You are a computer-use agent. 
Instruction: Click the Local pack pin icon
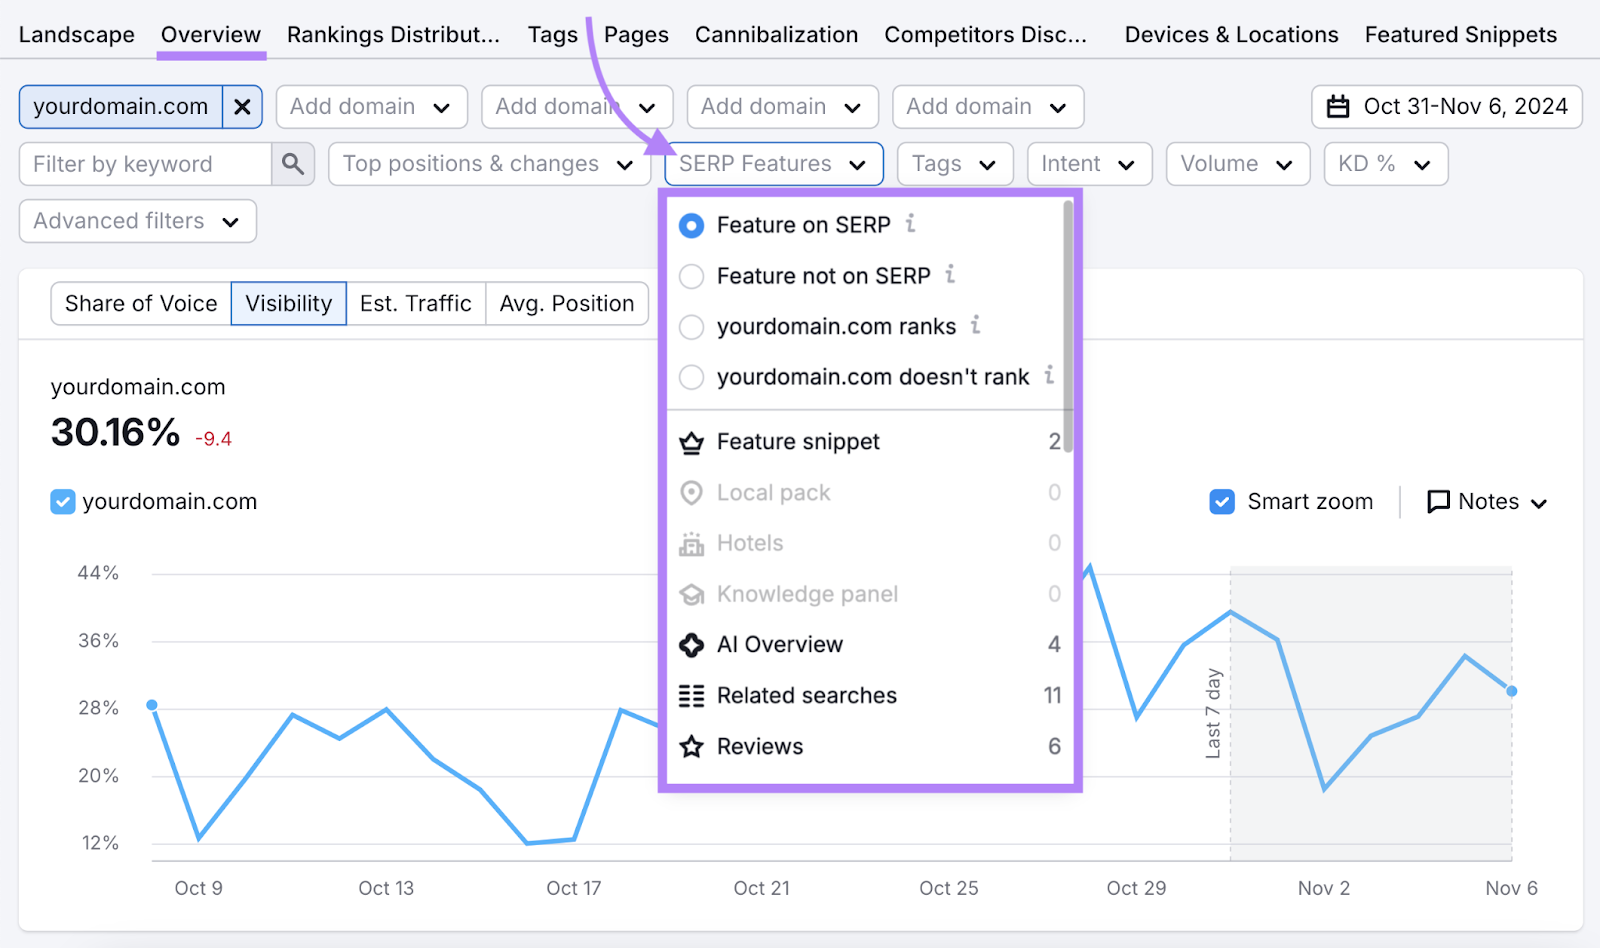pos(691,492)
